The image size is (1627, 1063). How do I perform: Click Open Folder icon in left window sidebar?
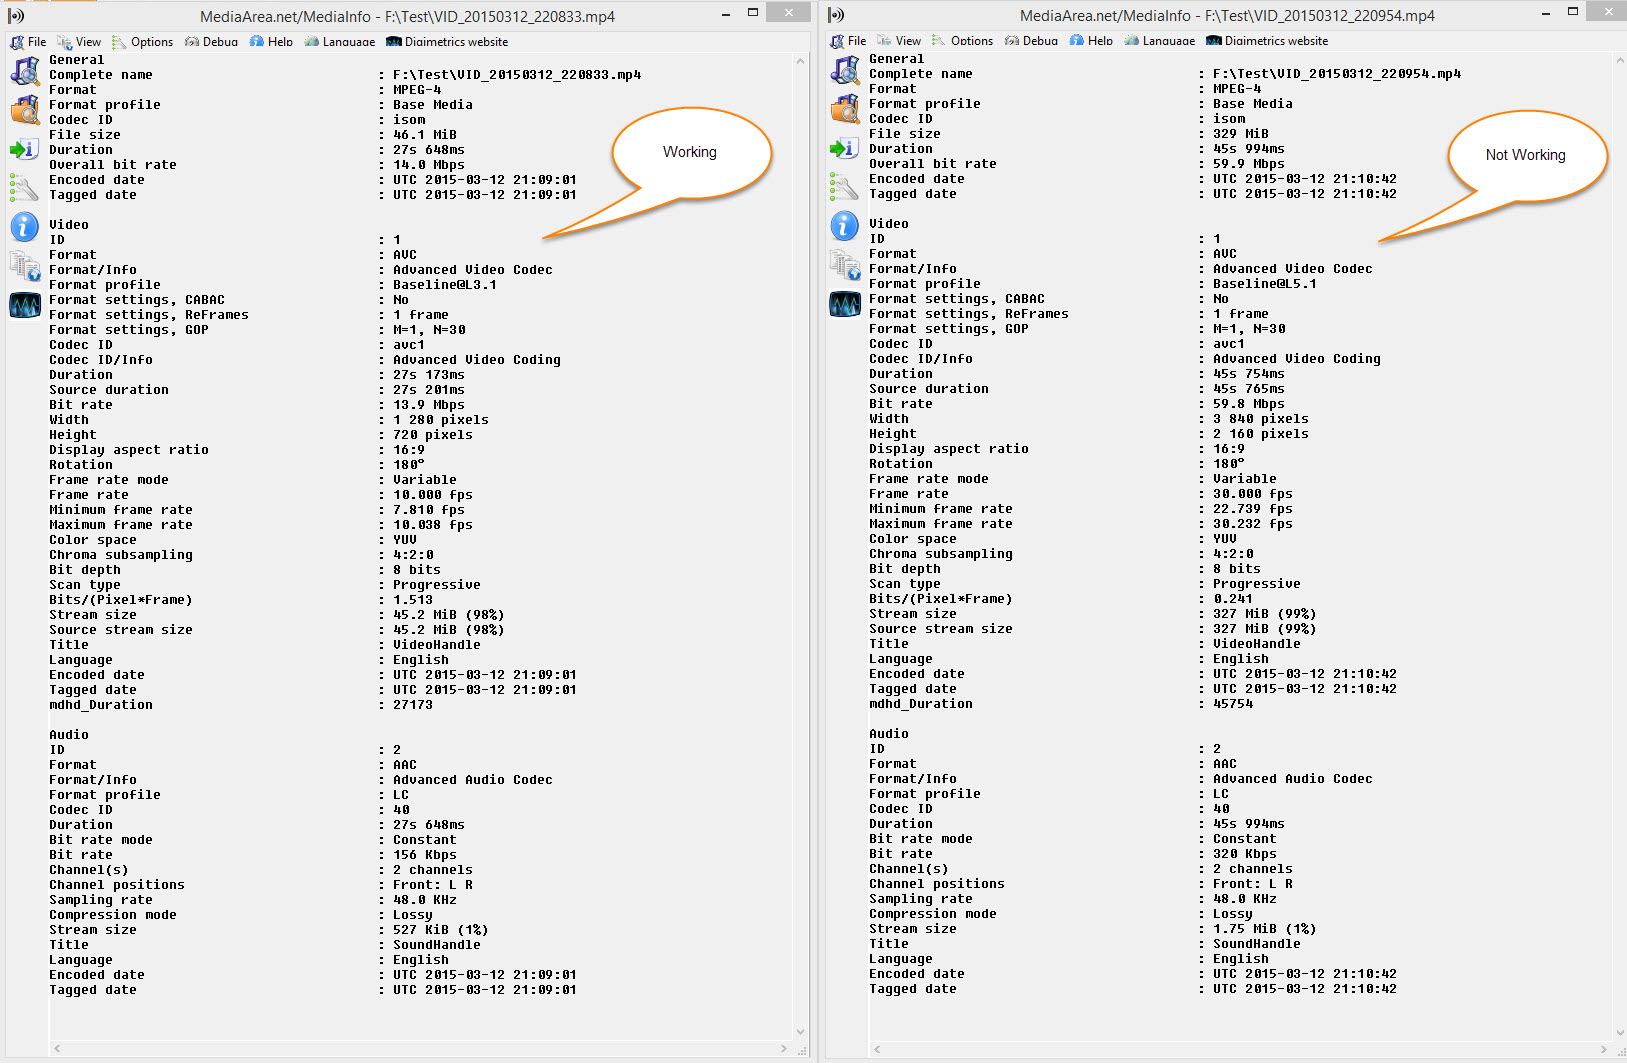[25, 110]
